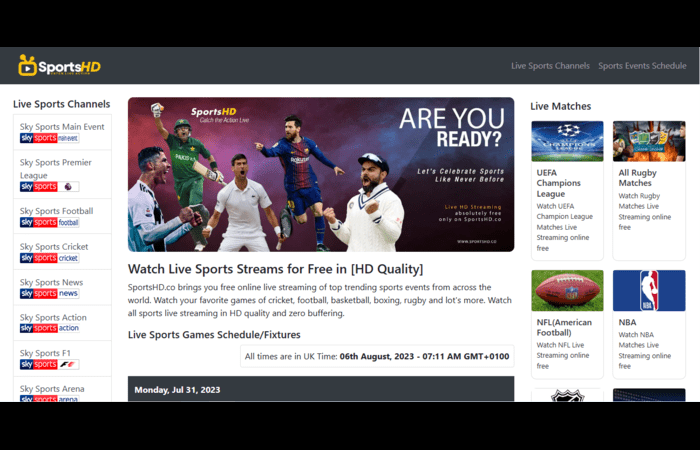
Task: Open the All Rugby Matches title link
Action: point(638,178)
